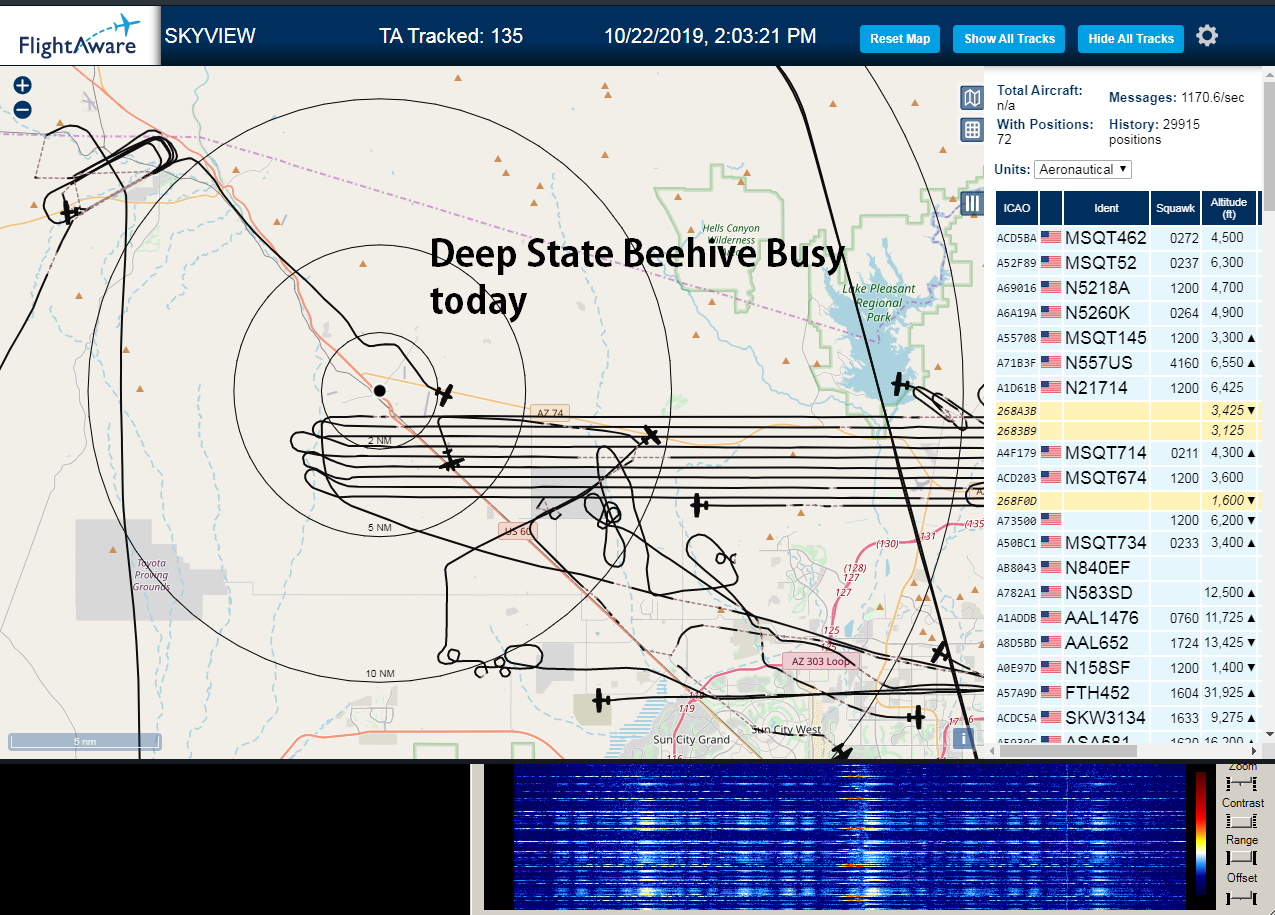The width and height of the screenshot is (1275, 915).
Task: Open the settings gear icon
Action: pos(1207,36)
